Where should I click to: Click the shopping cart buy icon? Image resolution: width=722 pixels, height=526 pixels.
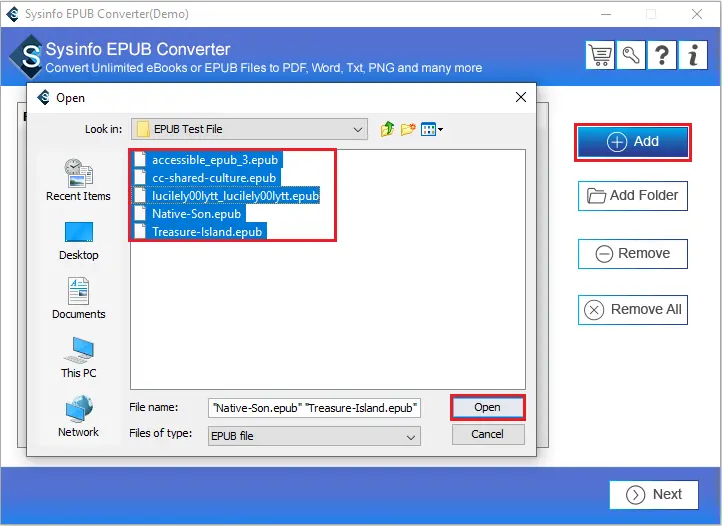coord(600,55)
